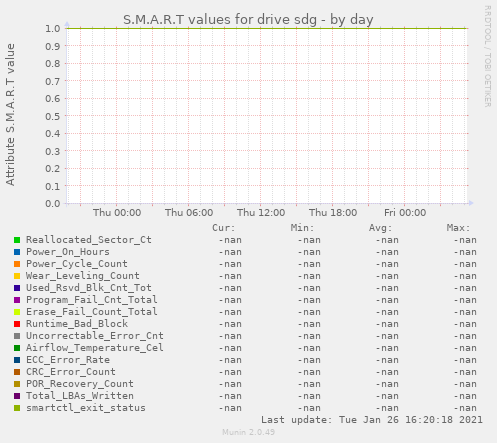Click the orange Power_Cycle_Count legend swatch
This screenshot has width=497, height=443.
coord(17,264)
